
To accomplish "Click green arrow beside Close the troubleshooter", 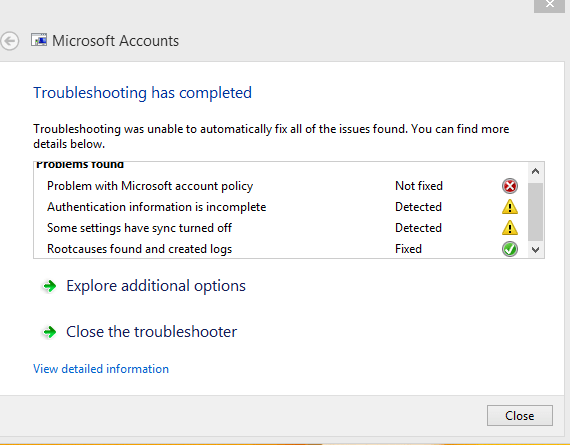I will pos(50,332).
